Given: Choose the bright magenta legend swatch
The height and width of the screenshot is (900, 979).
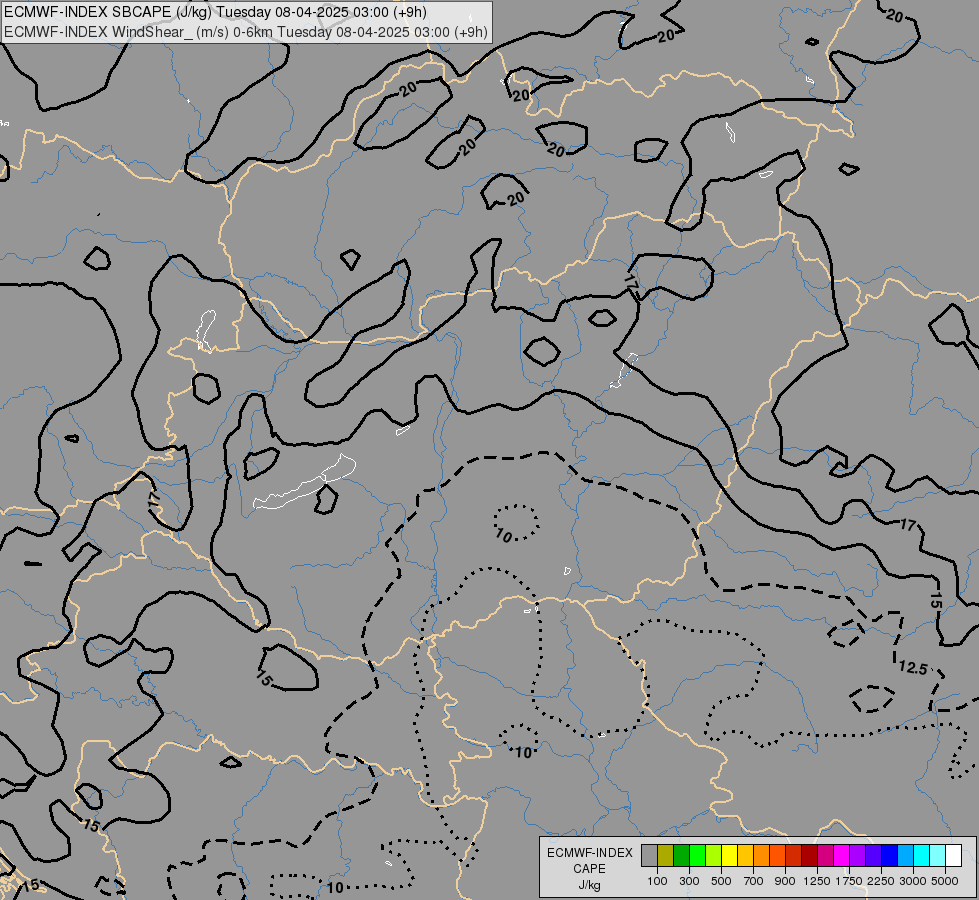Looking at the screenshot, I should pyautogui.click(x=842, y=855).
